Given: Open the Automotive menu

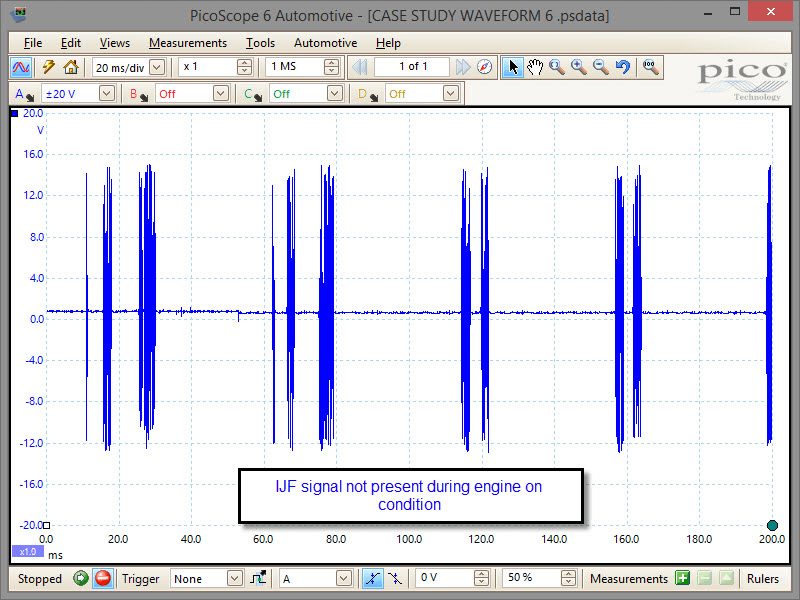Looking at the screenshot, I should (x=326, y=43).
